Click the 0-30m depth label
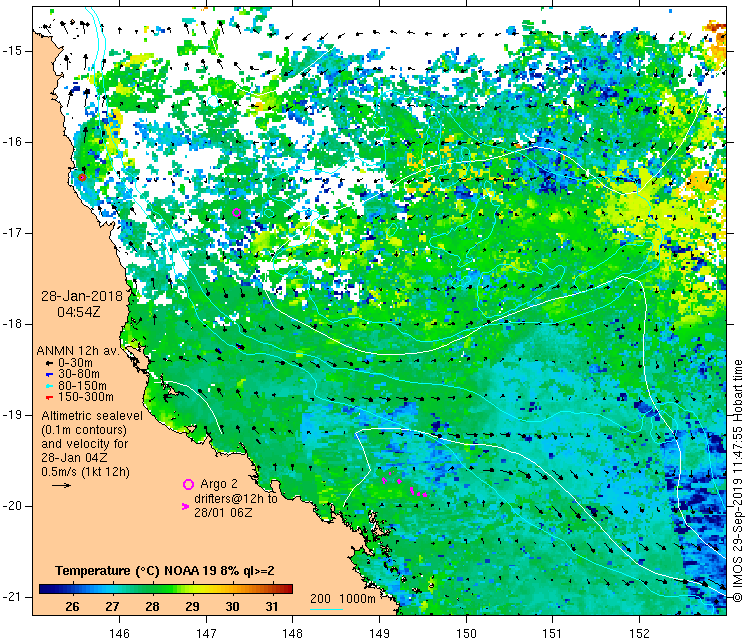The image size is (750, 640). (76, 363)
